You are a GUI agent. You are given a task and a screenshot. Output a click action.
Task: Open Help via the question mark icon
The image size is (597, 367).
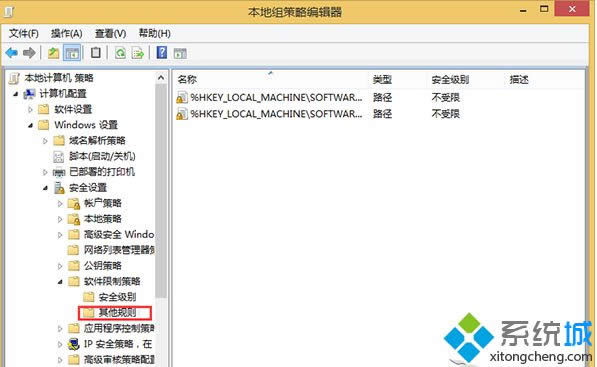click(x=162, y=52)
